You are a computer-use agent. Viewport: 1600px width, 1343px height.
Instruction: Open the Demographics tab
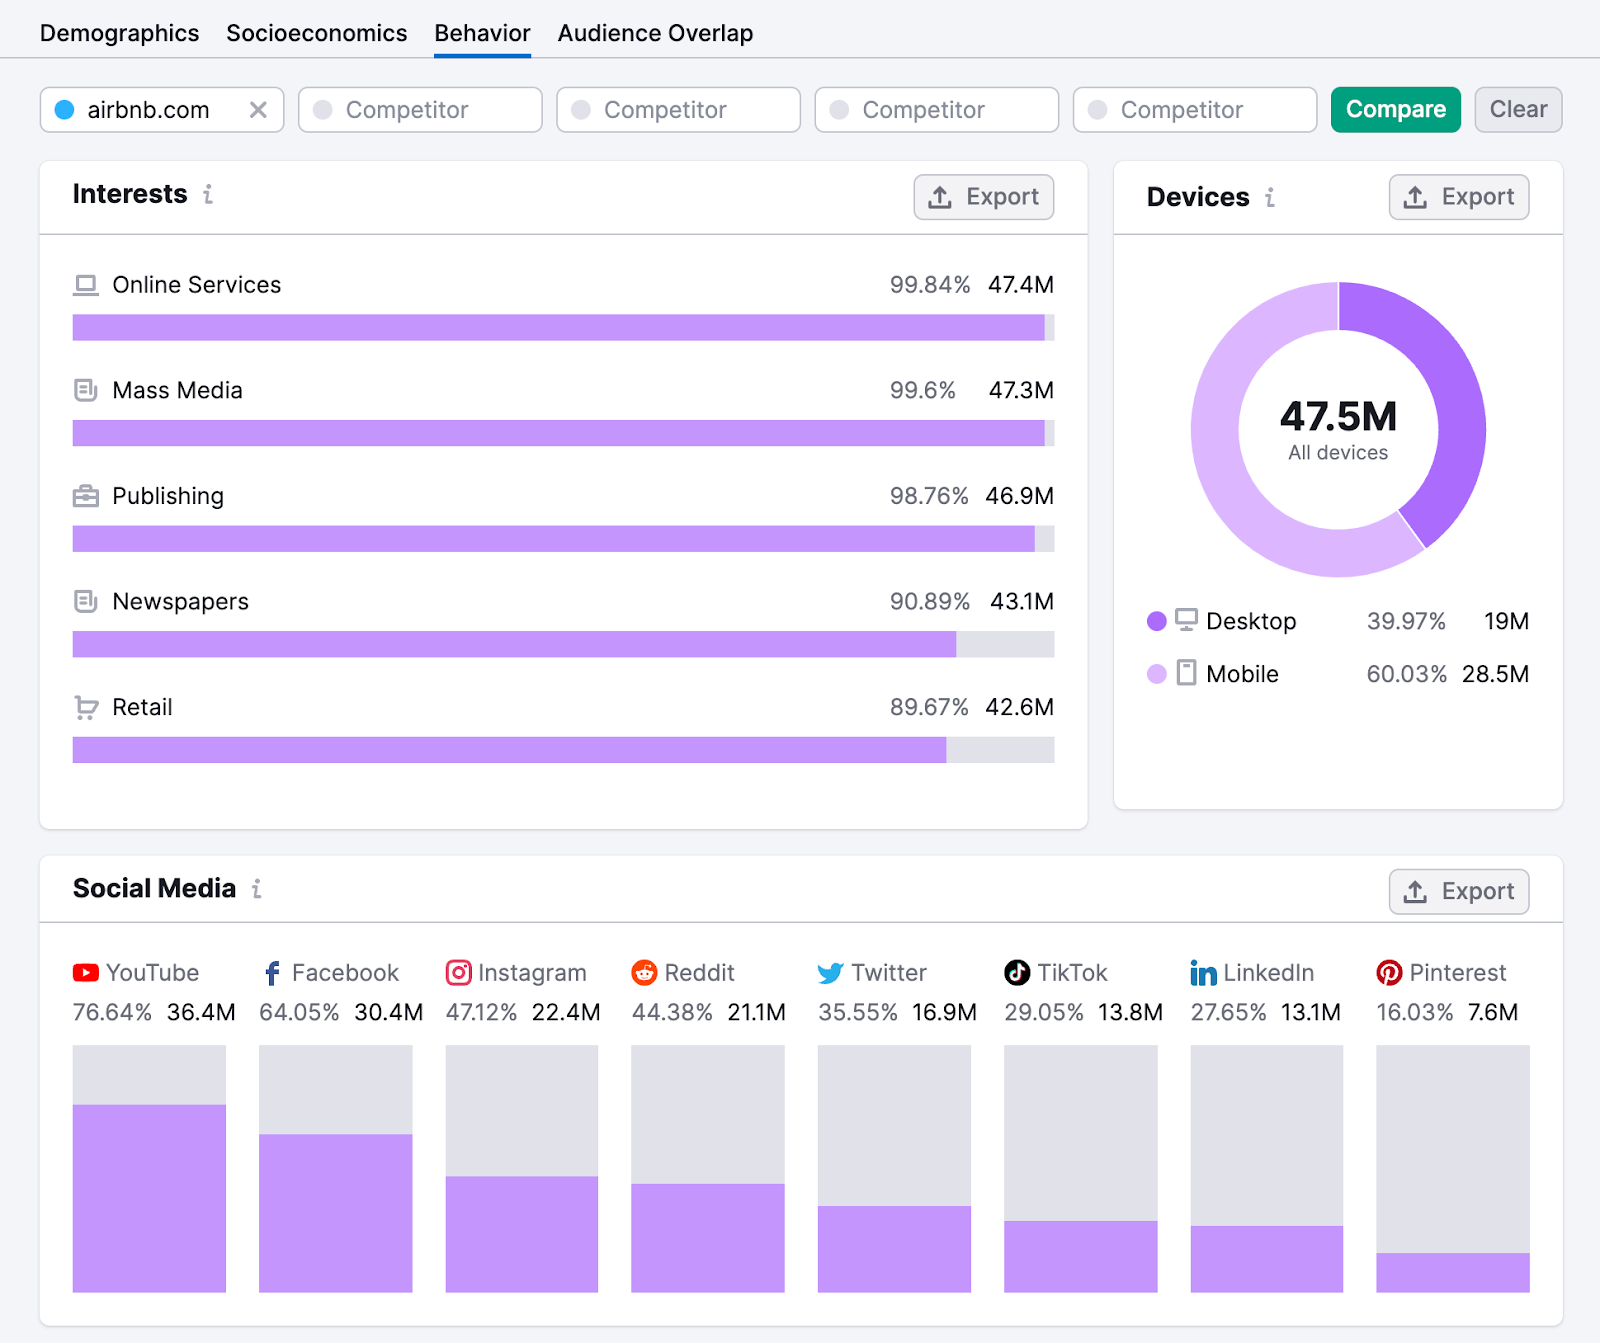point(119,33)
